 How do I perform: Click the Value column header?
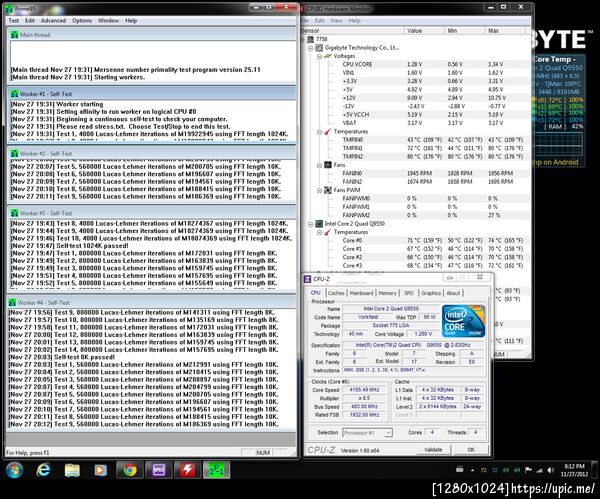coord(424,31)
